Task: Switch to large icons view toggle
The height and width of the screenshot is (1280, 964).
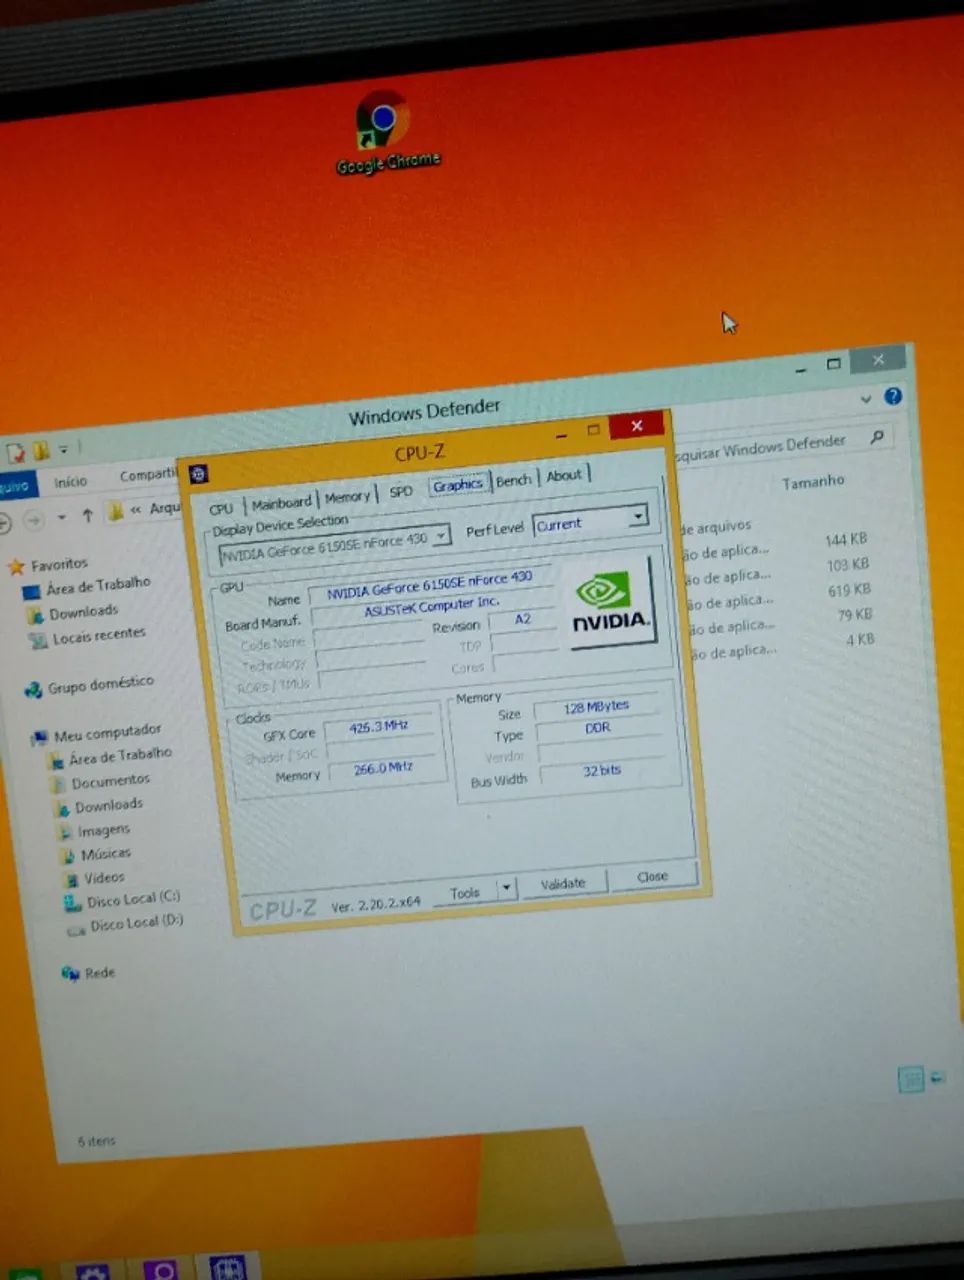Action: tap(938, 1078)
